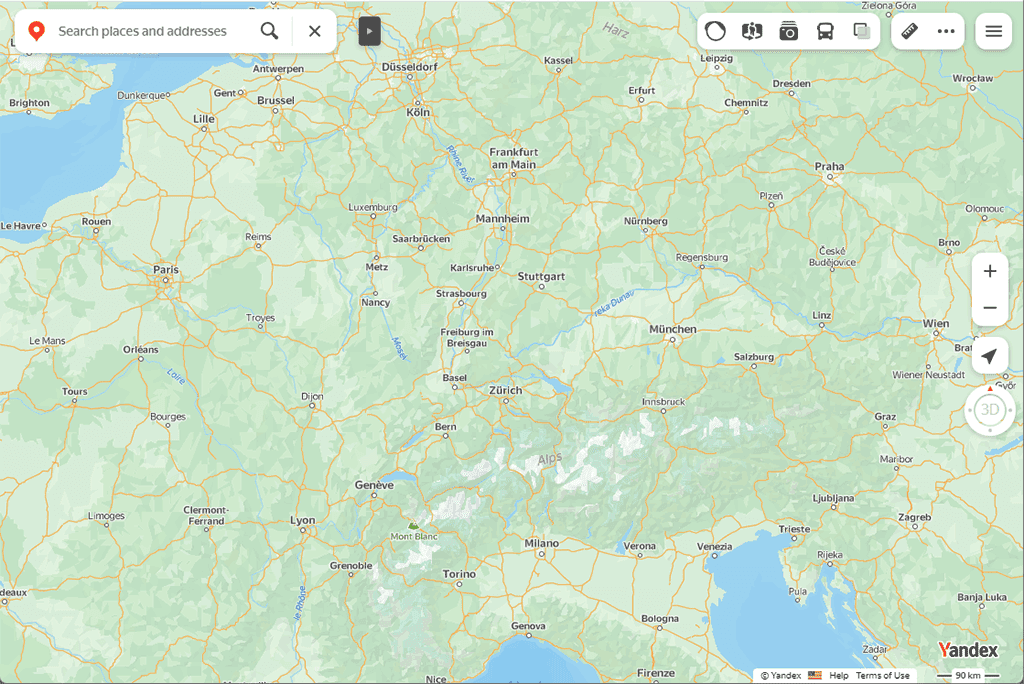Click the Genève city label
Viewport: 1024px width, 684px height.
pos(374,485)
